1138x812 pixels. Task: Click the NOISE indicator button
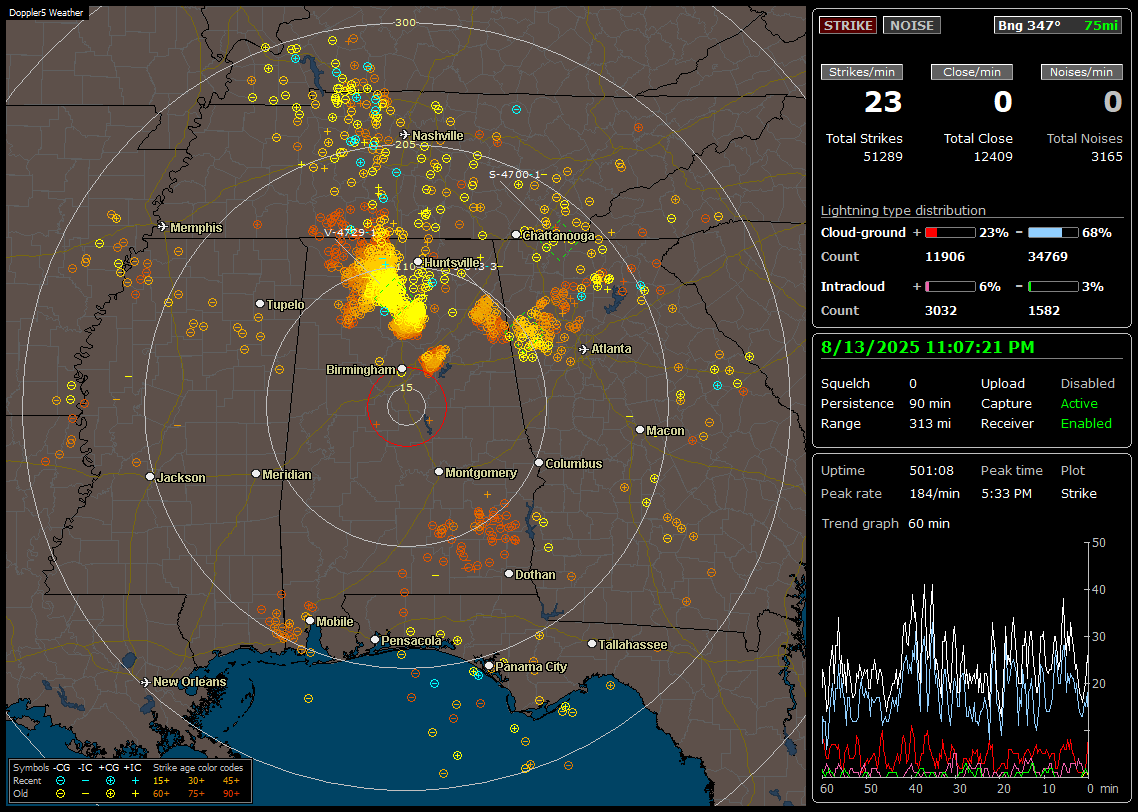912,25
